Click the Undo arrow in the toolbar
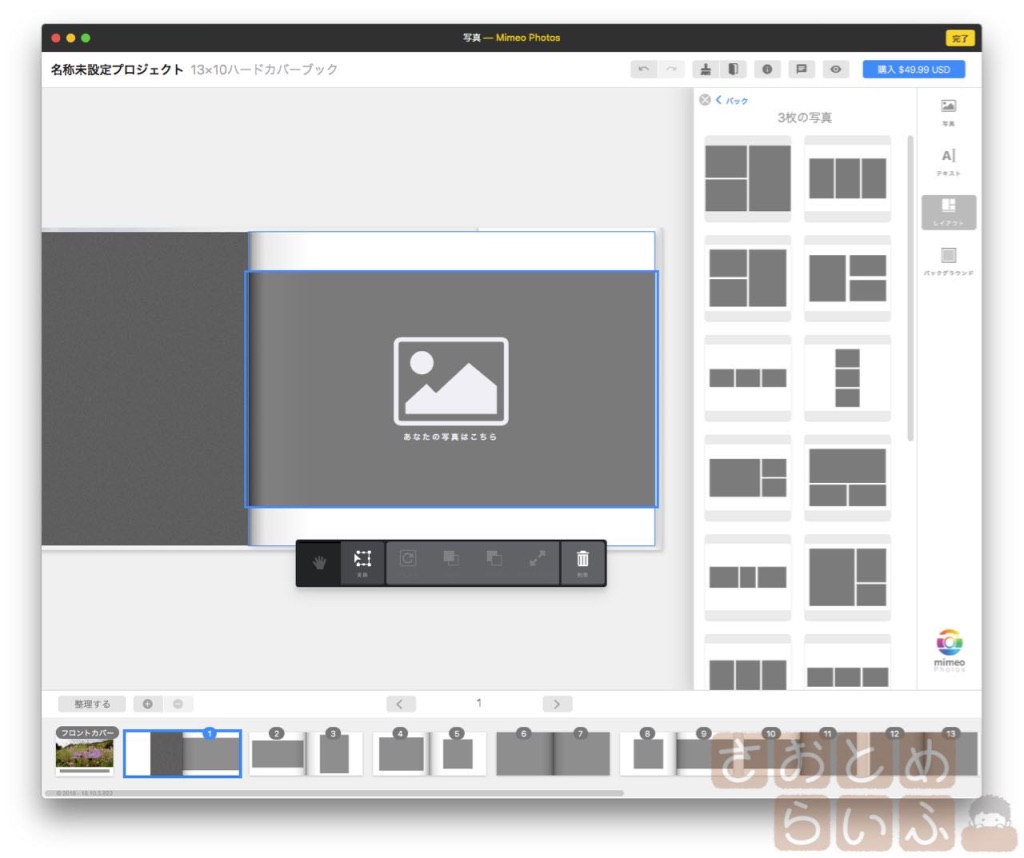The height and width of the screenshot is (858, 1024). pos(643,69)
